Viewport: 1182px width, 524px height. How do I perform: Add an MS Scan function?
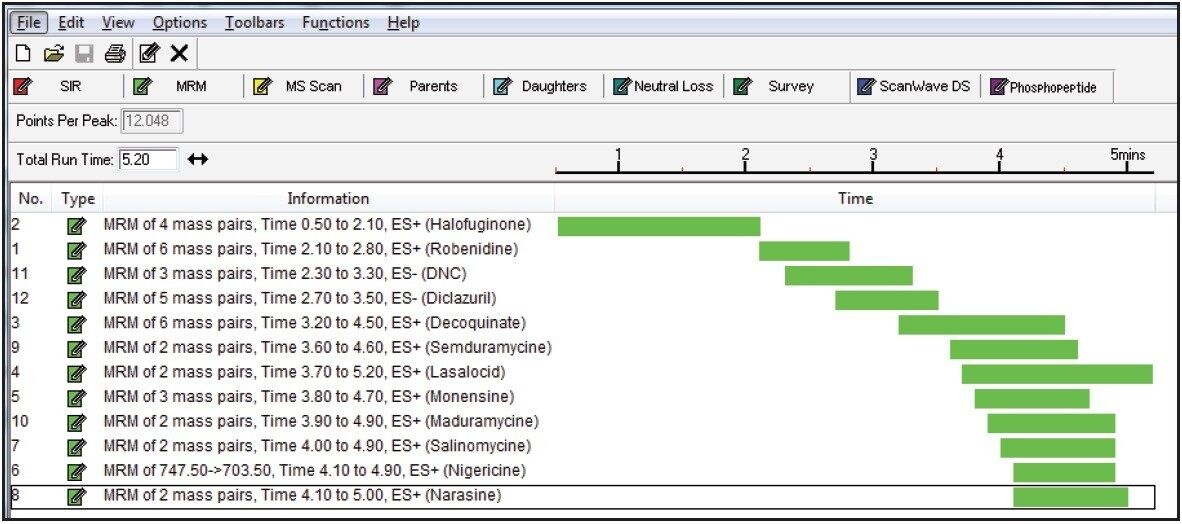305,87
